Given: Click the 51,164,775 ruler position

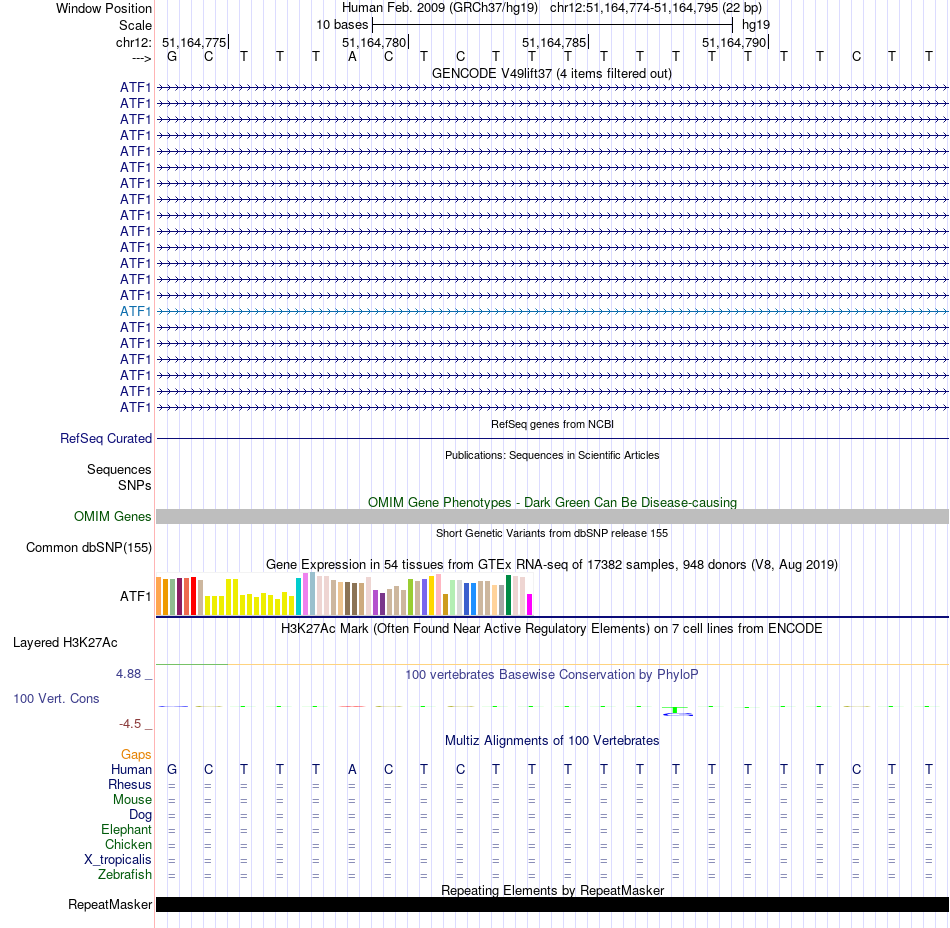Looking at the screenshot, I should [x=194, y=42].
